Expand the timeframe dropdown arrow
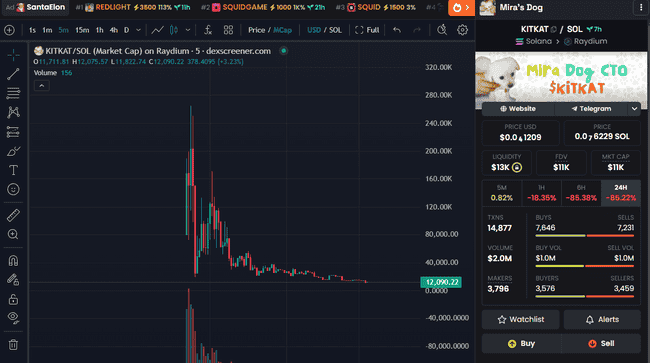This screenshot has height=363, width=650. [138, 30]
